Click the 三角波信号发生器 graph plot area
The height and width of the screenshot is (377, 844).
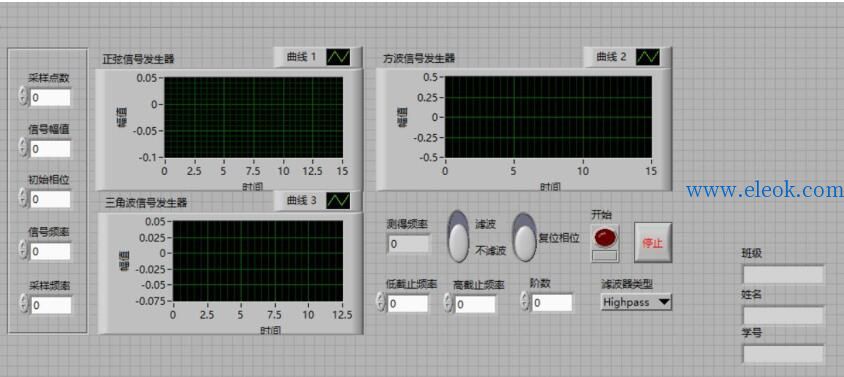coord(258,261)
